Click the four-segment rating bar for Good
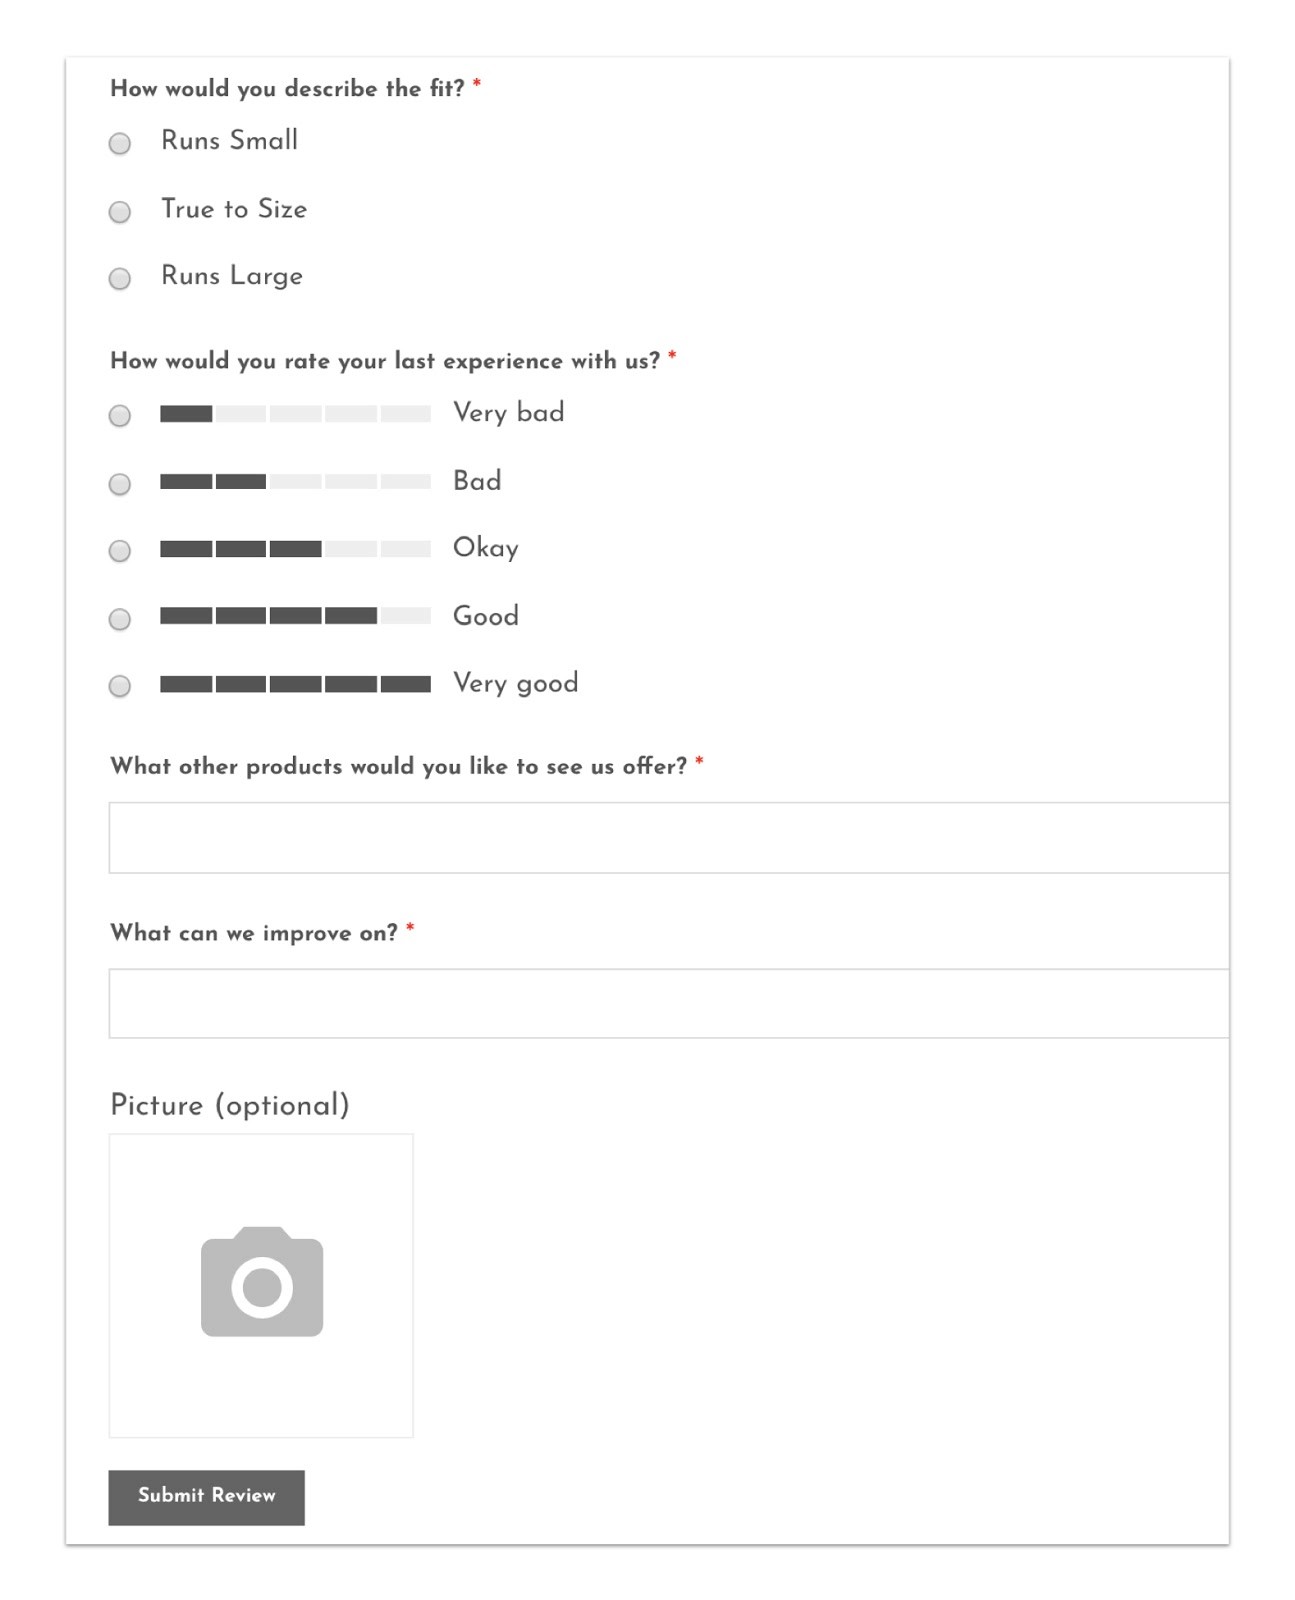Image resolution: width=1295 pixels, height=1600 pixels. [x=295, y=616]
